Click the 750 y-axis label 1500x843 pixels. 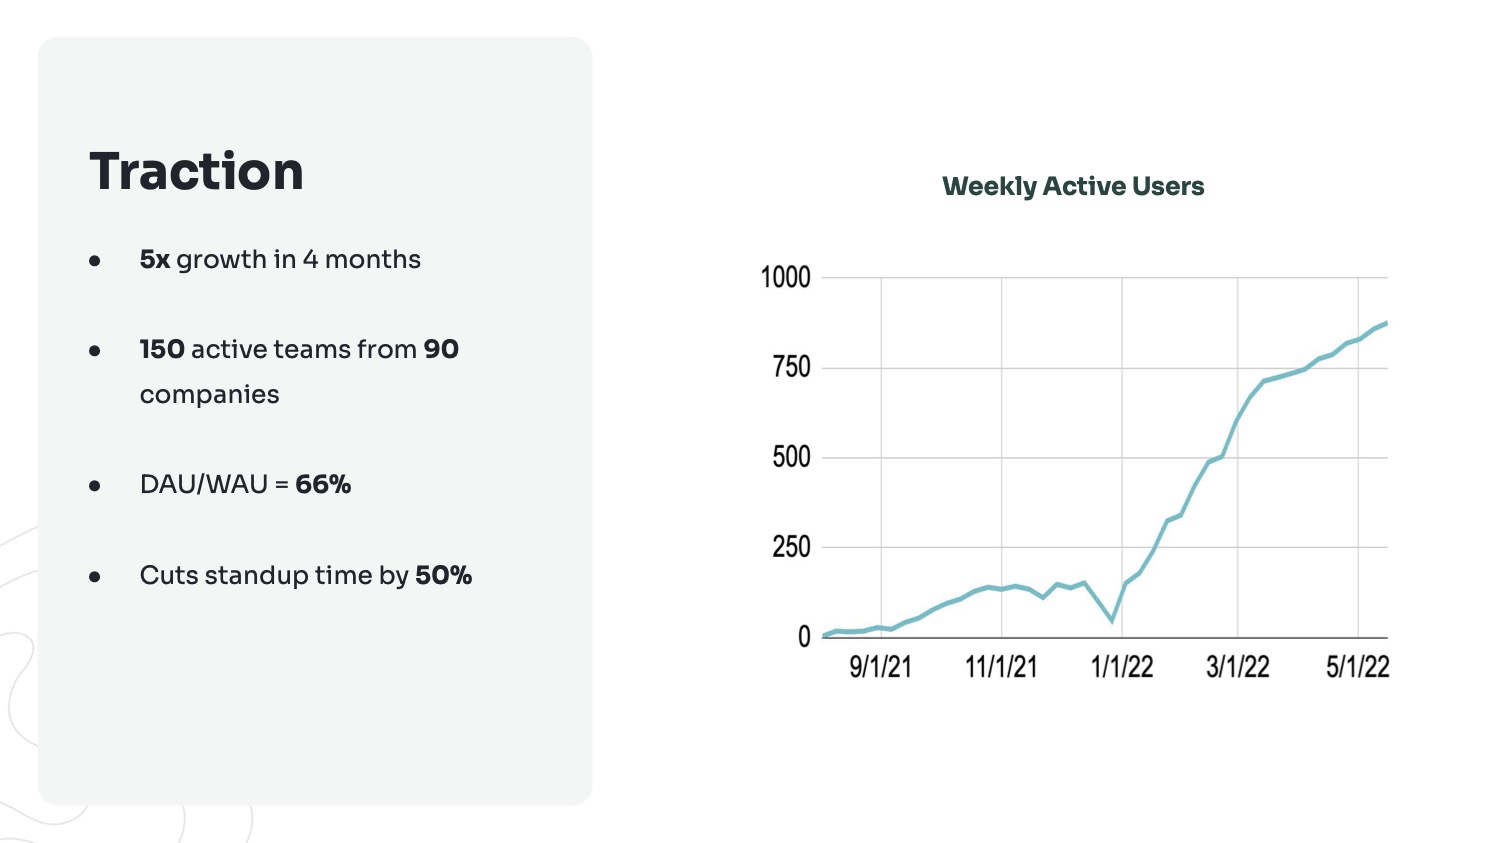tap(791, 367)
